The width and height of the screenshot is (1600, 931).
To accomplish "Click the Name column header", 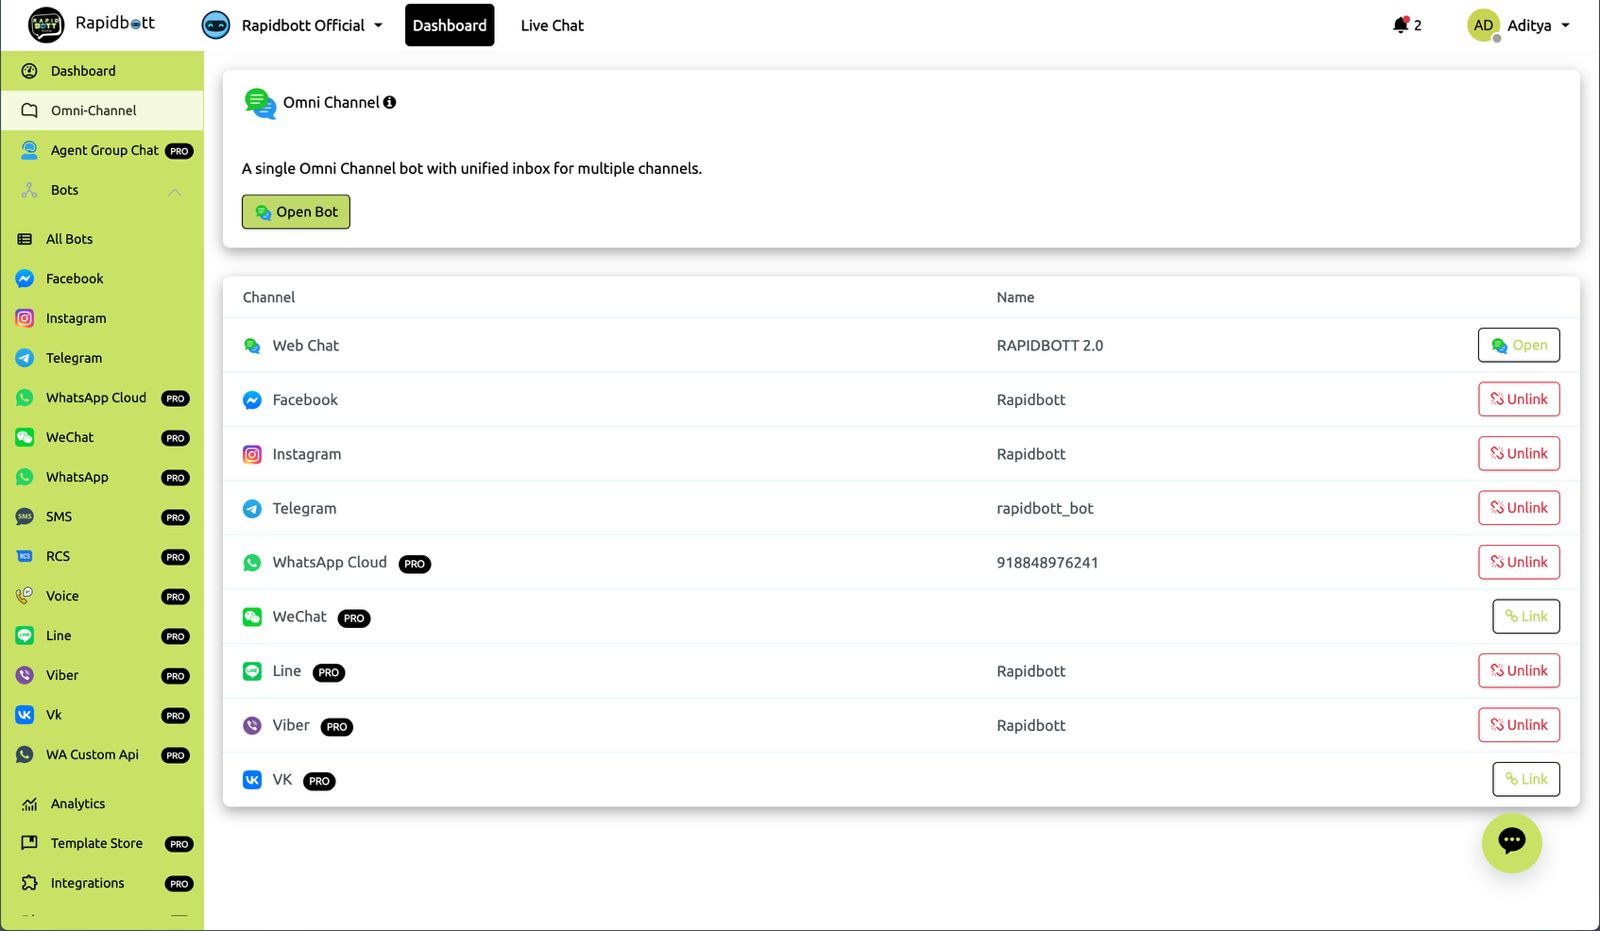I will point(1015,297).
